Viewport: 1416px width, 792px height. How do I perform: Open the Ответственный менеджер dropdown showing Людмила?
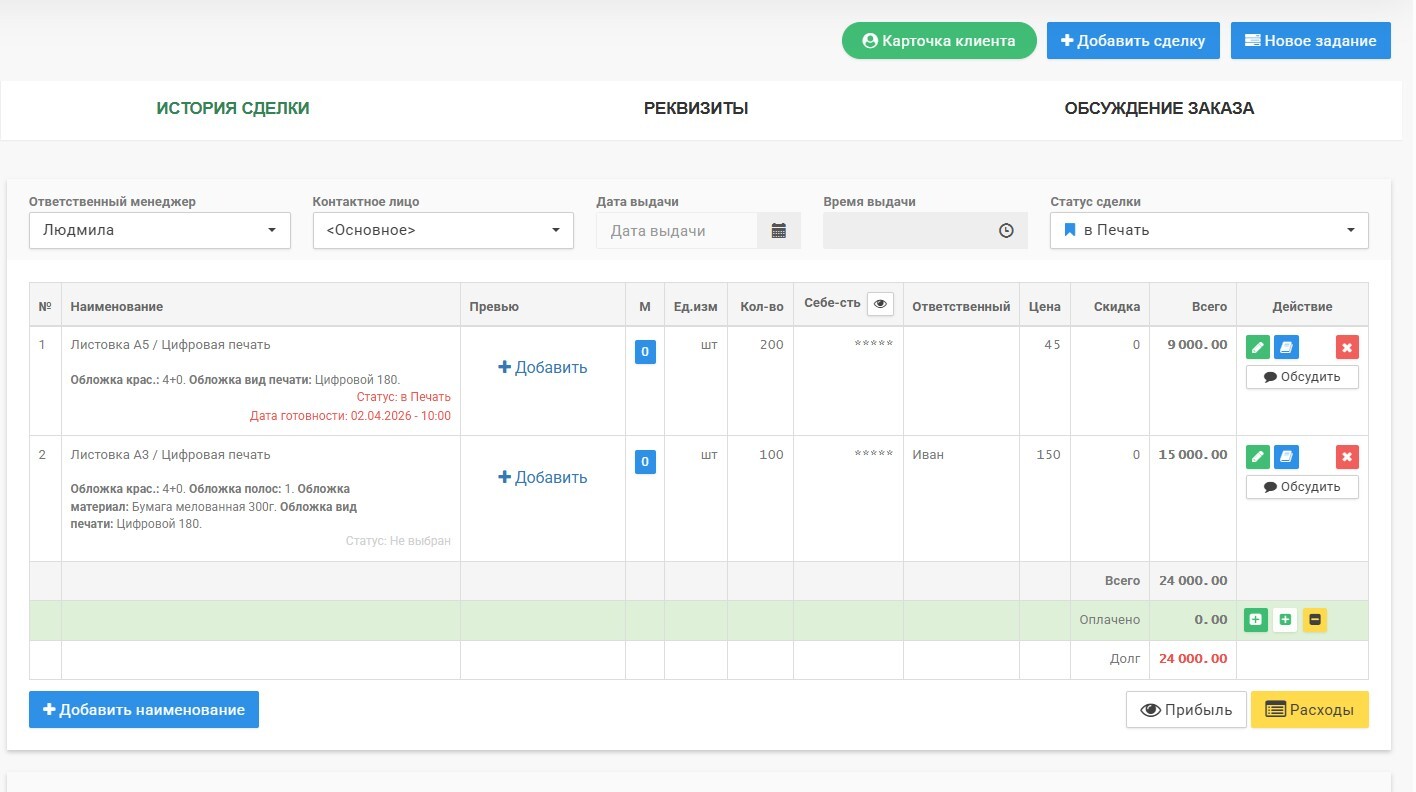coord(160,231)
